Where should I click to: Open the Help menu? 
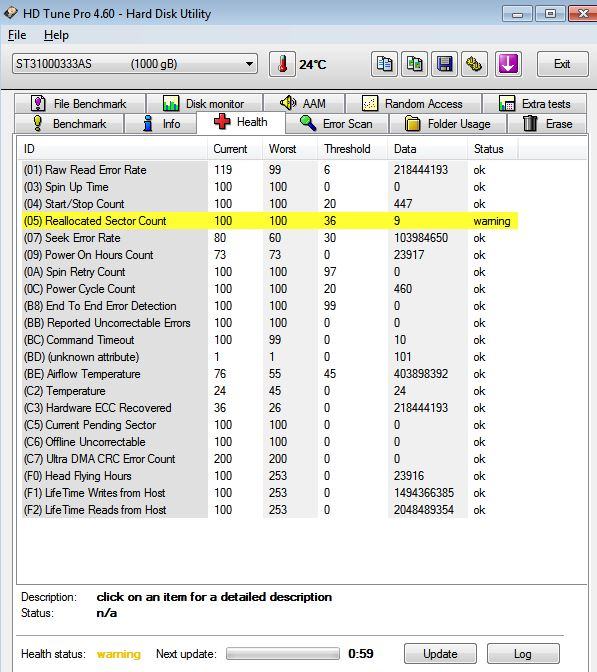coord(56,35)
